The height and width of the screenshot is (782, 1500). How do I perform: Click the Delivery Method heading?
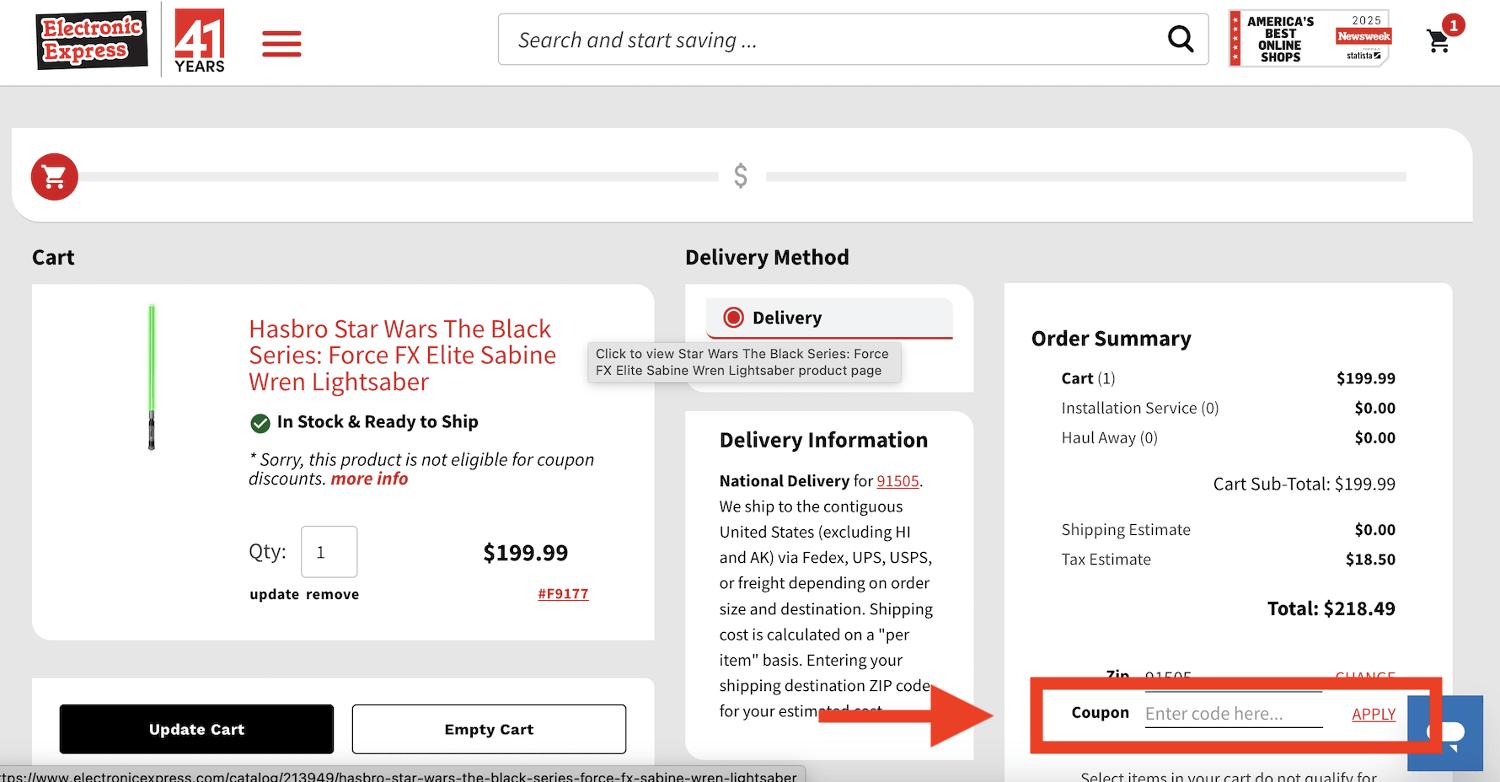coord(767,257)
